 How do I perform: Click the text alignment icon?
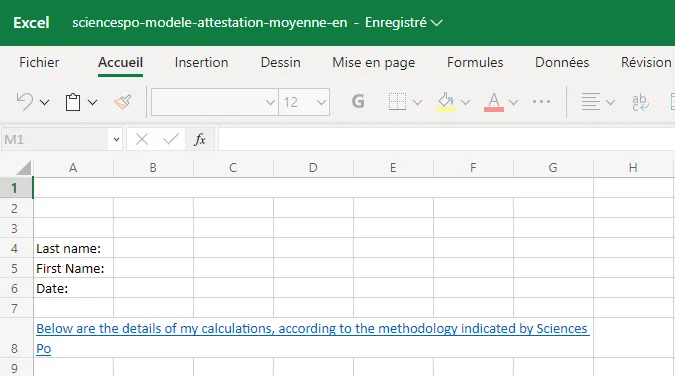click(x=591, y=102)
